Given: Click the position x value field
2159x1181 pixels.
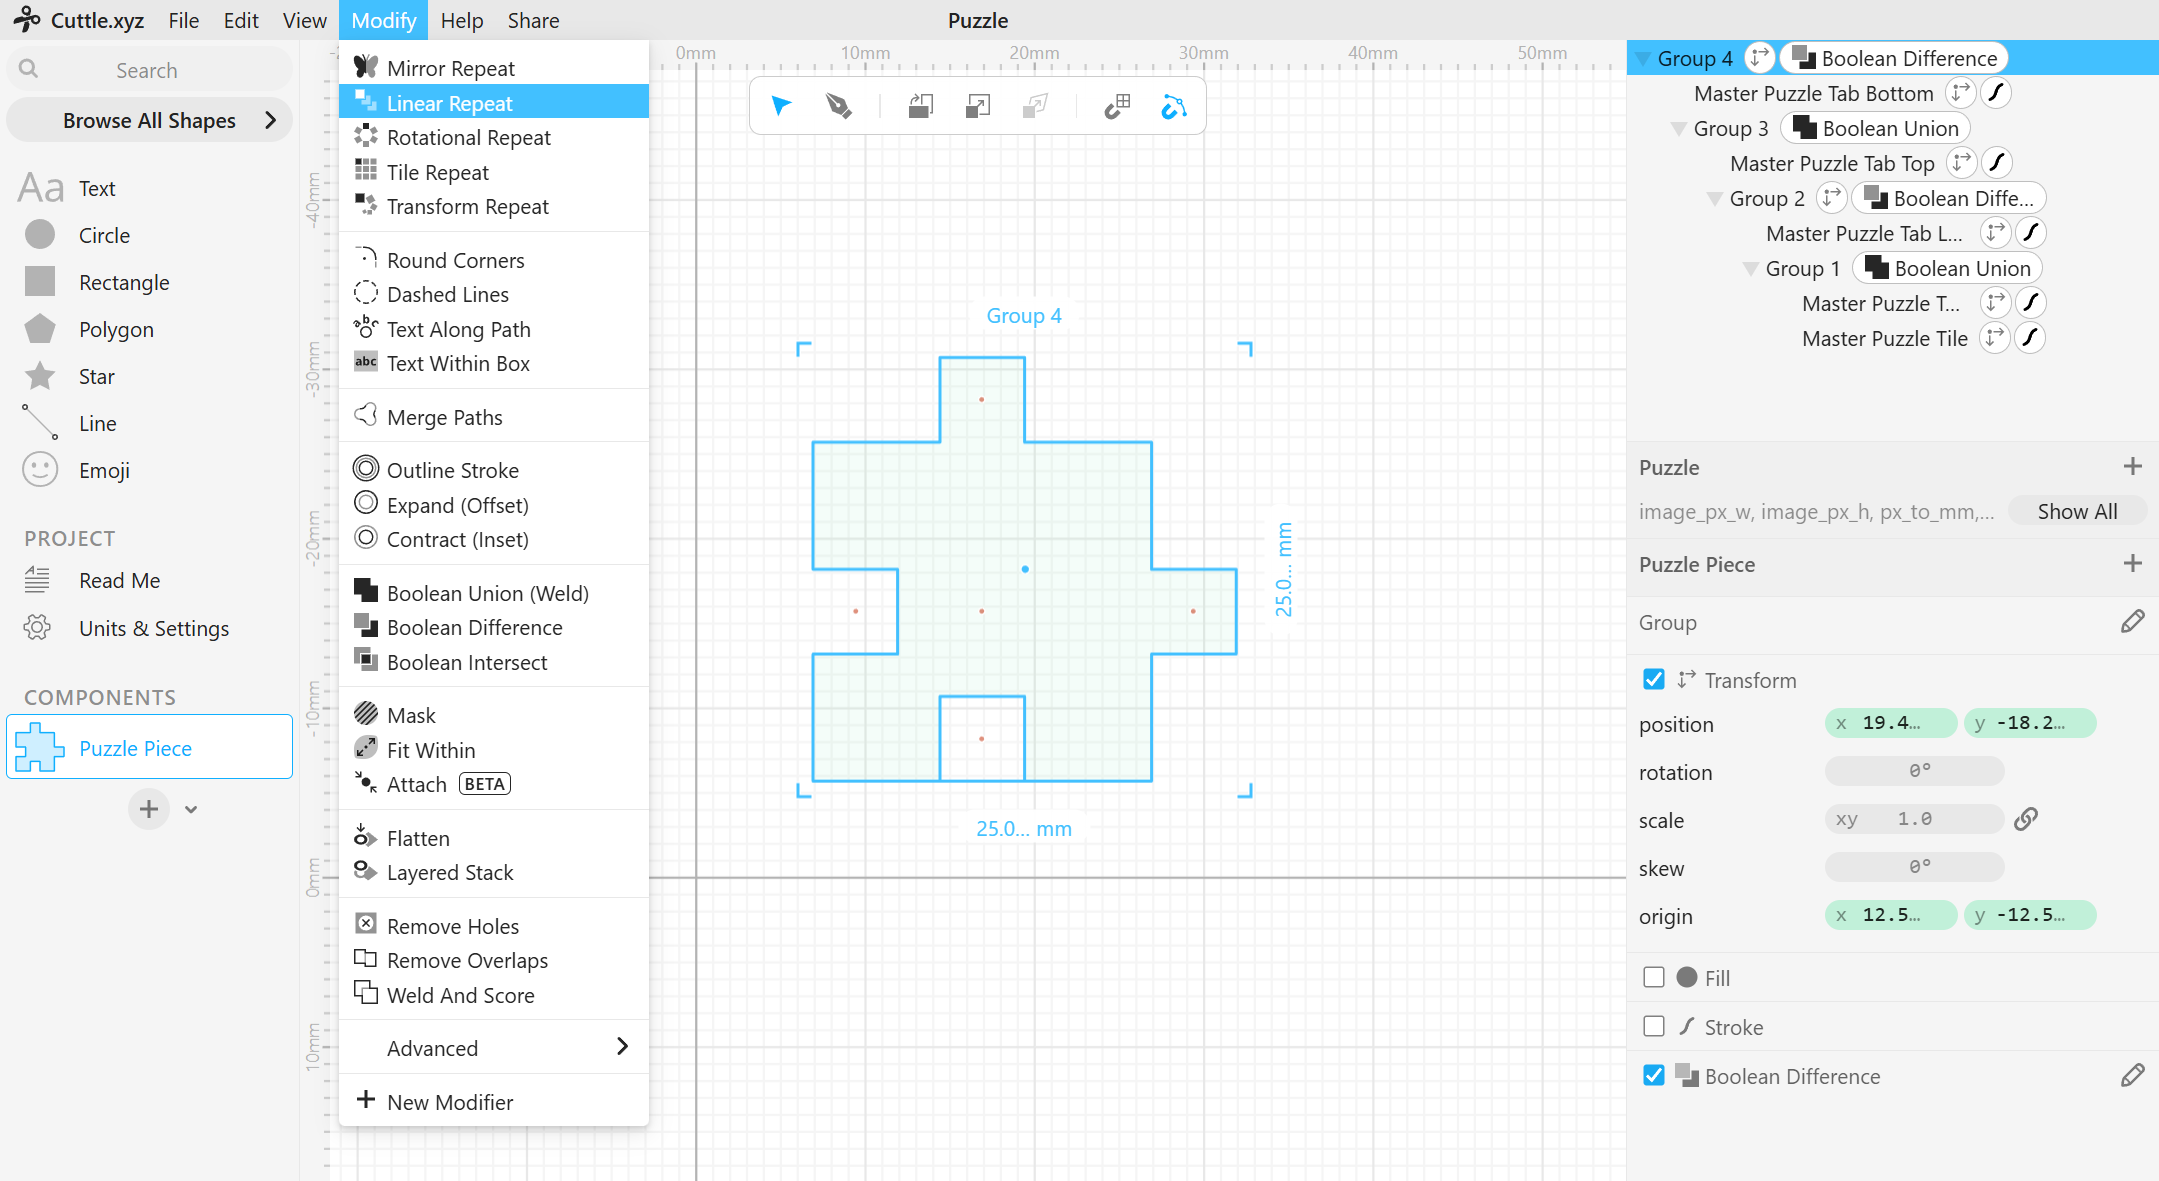Looking at the screenshot, I should 1890,723.
